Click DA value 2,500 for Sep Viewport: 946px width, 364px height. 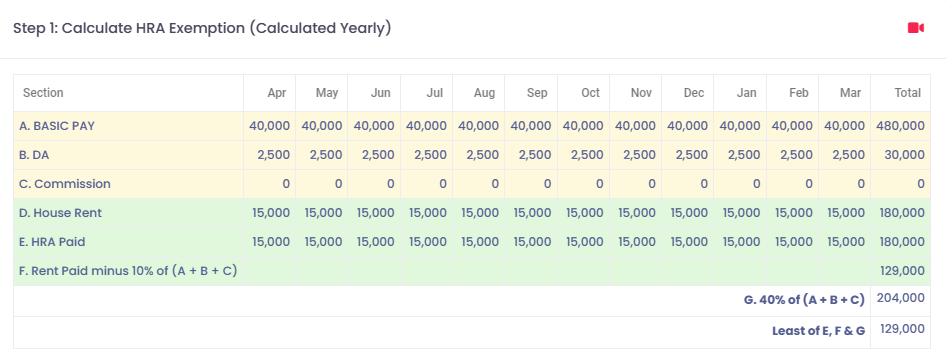coord(535,155)
